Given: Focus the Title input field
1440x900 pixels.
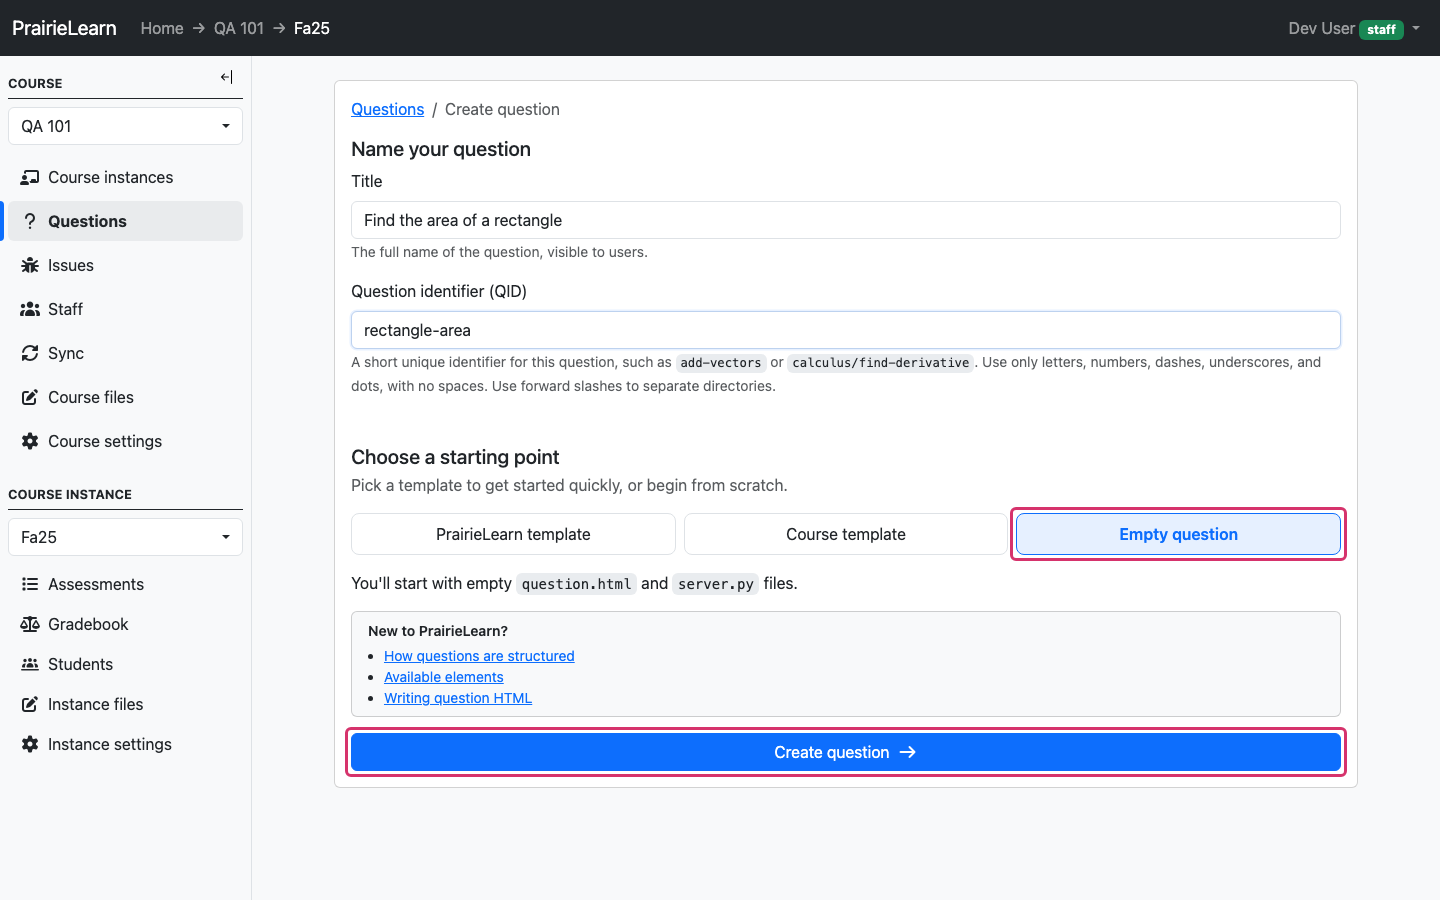Looking at the screenshot, I should click(846, 220).
